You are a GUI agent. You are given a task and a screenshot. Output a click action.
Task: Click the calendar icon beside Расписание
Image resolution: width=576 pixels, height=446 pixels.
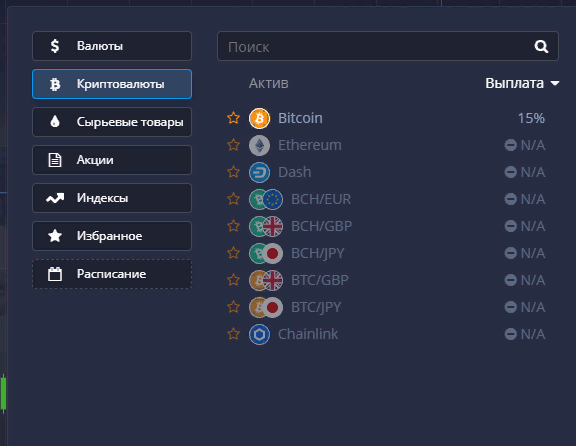click(x=55, y=274)
